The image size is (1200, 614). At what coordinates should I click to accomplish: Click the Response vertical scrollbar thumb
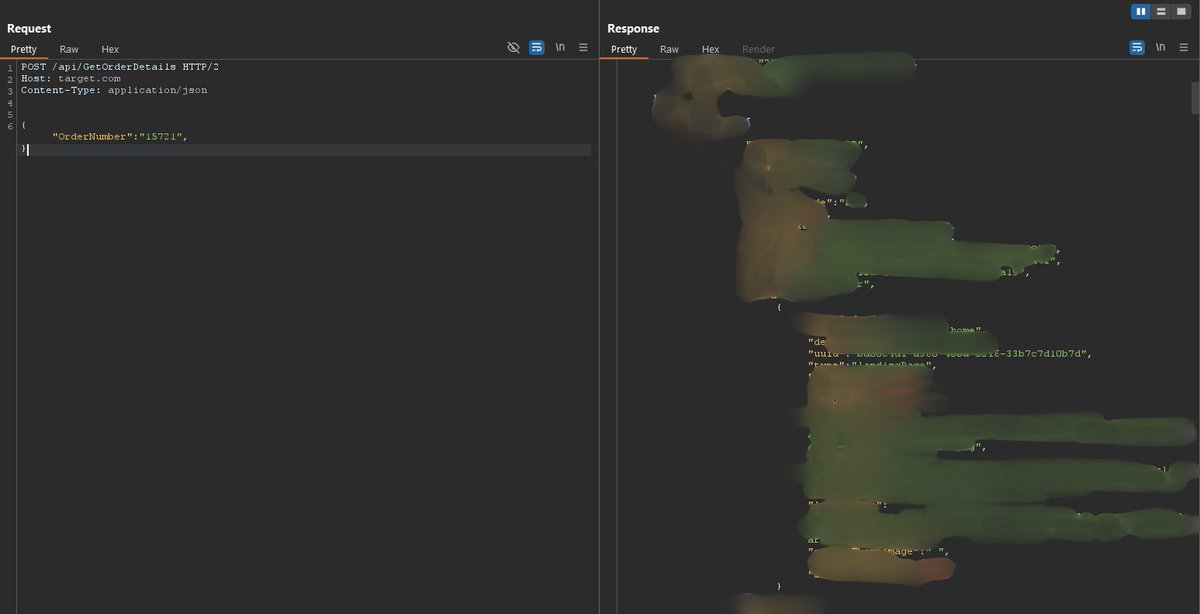pyautogui.click(x=1195, y=99)
